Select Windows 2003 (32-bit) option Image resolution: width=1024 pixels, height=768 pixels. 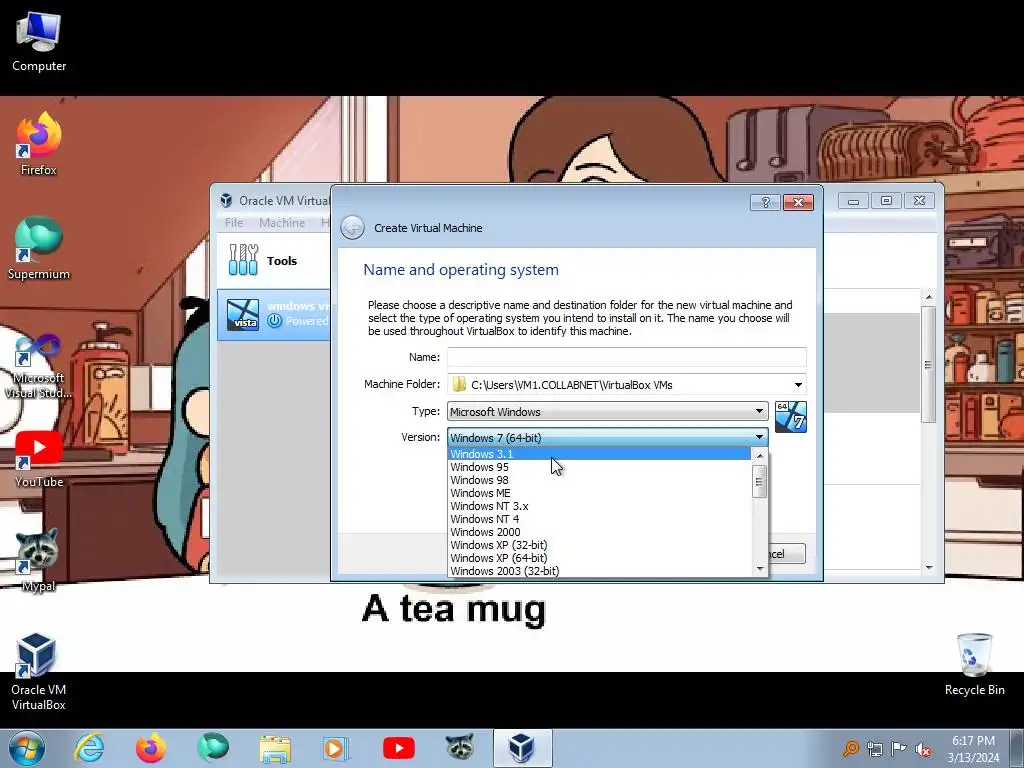[599, 571]
